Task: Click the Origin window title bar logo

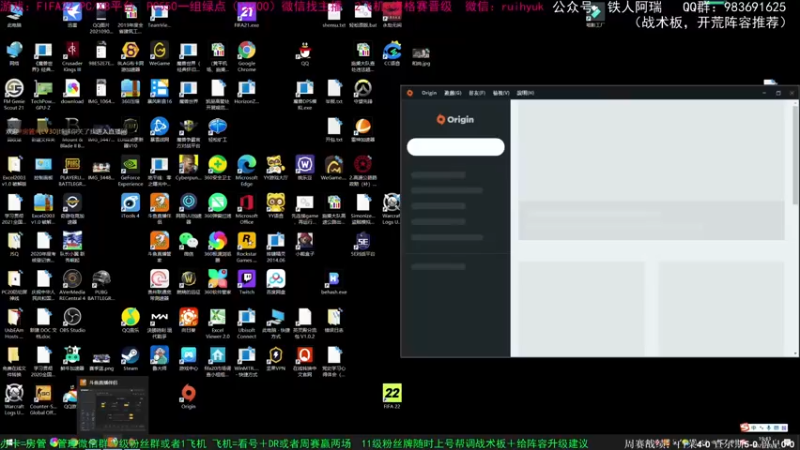Action: [x=410, y=93]
